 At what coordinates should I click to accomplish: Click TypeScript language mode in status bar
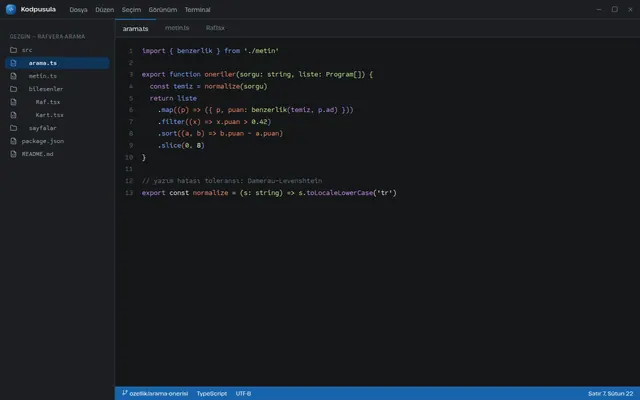211,393
